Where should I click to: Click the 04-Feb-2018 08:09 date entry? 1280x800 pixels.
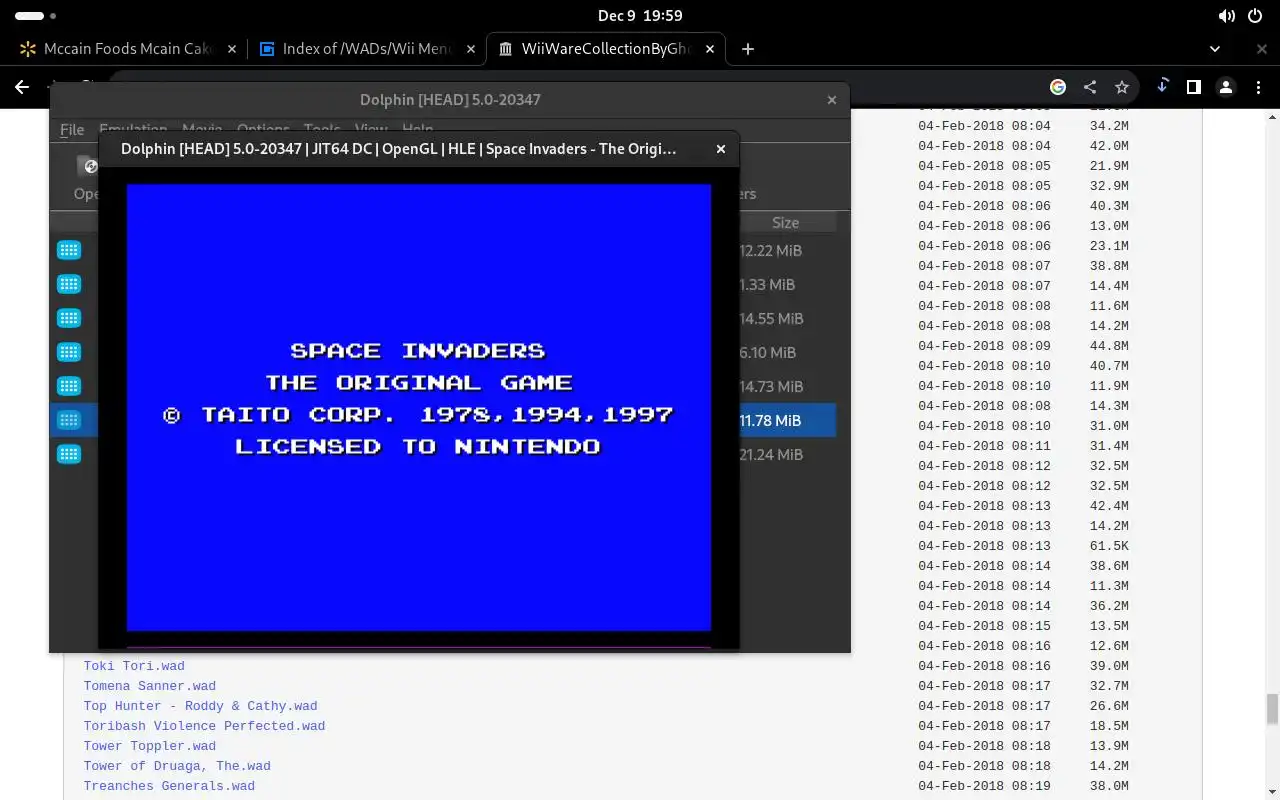click(x=984, y=346)
